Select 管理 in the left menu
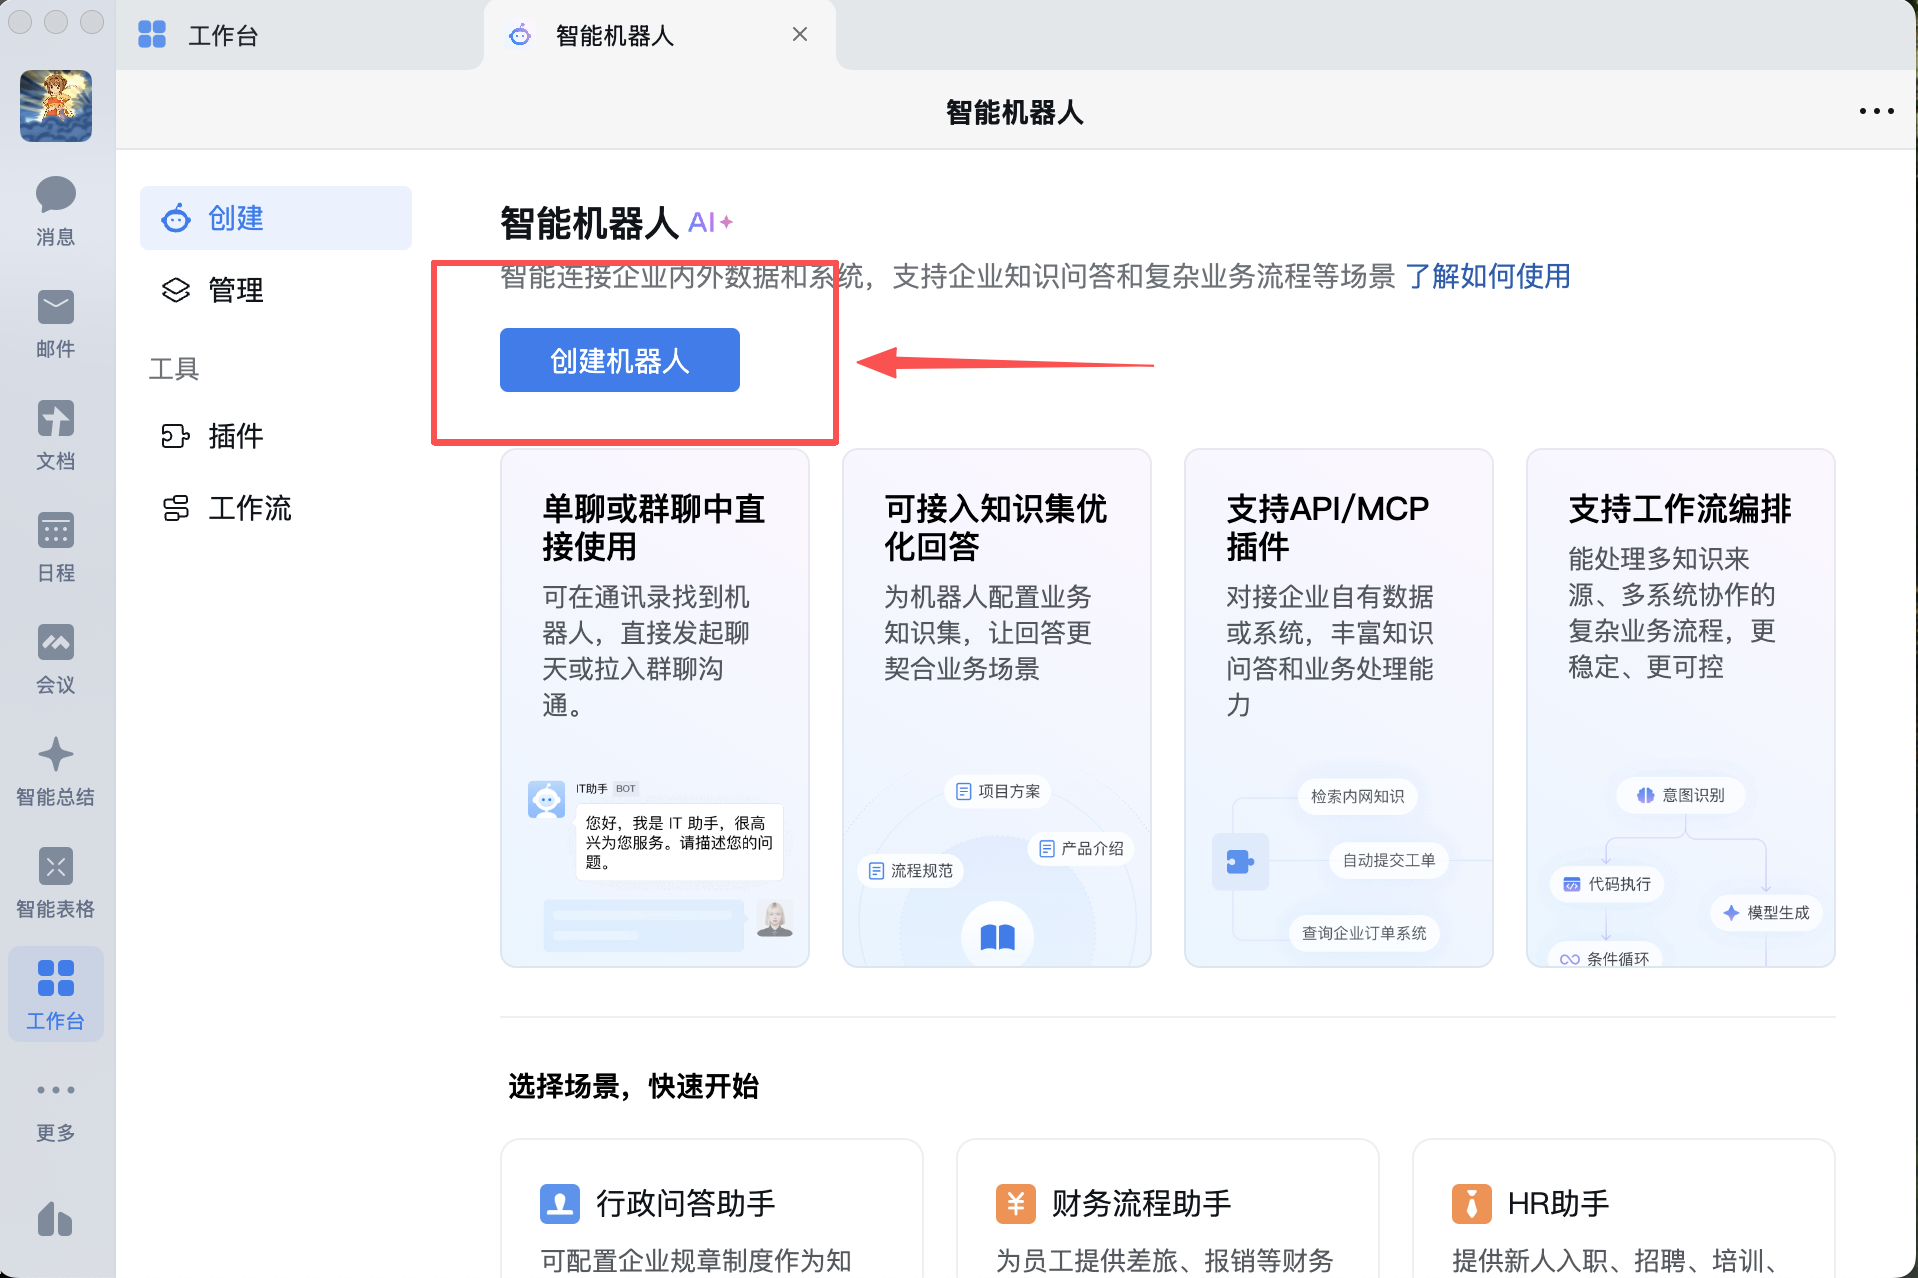This screenshot has height=1278, width=1918. click(235, 290)
